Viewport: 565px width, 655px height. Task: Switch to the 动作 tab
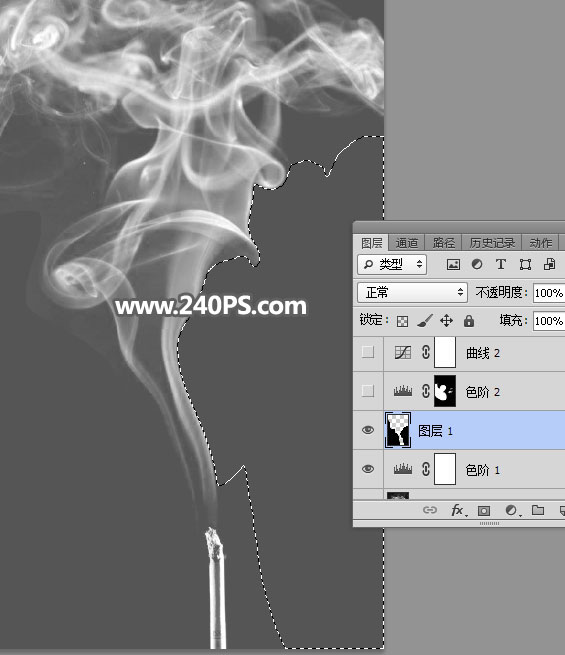click(540, 243)
